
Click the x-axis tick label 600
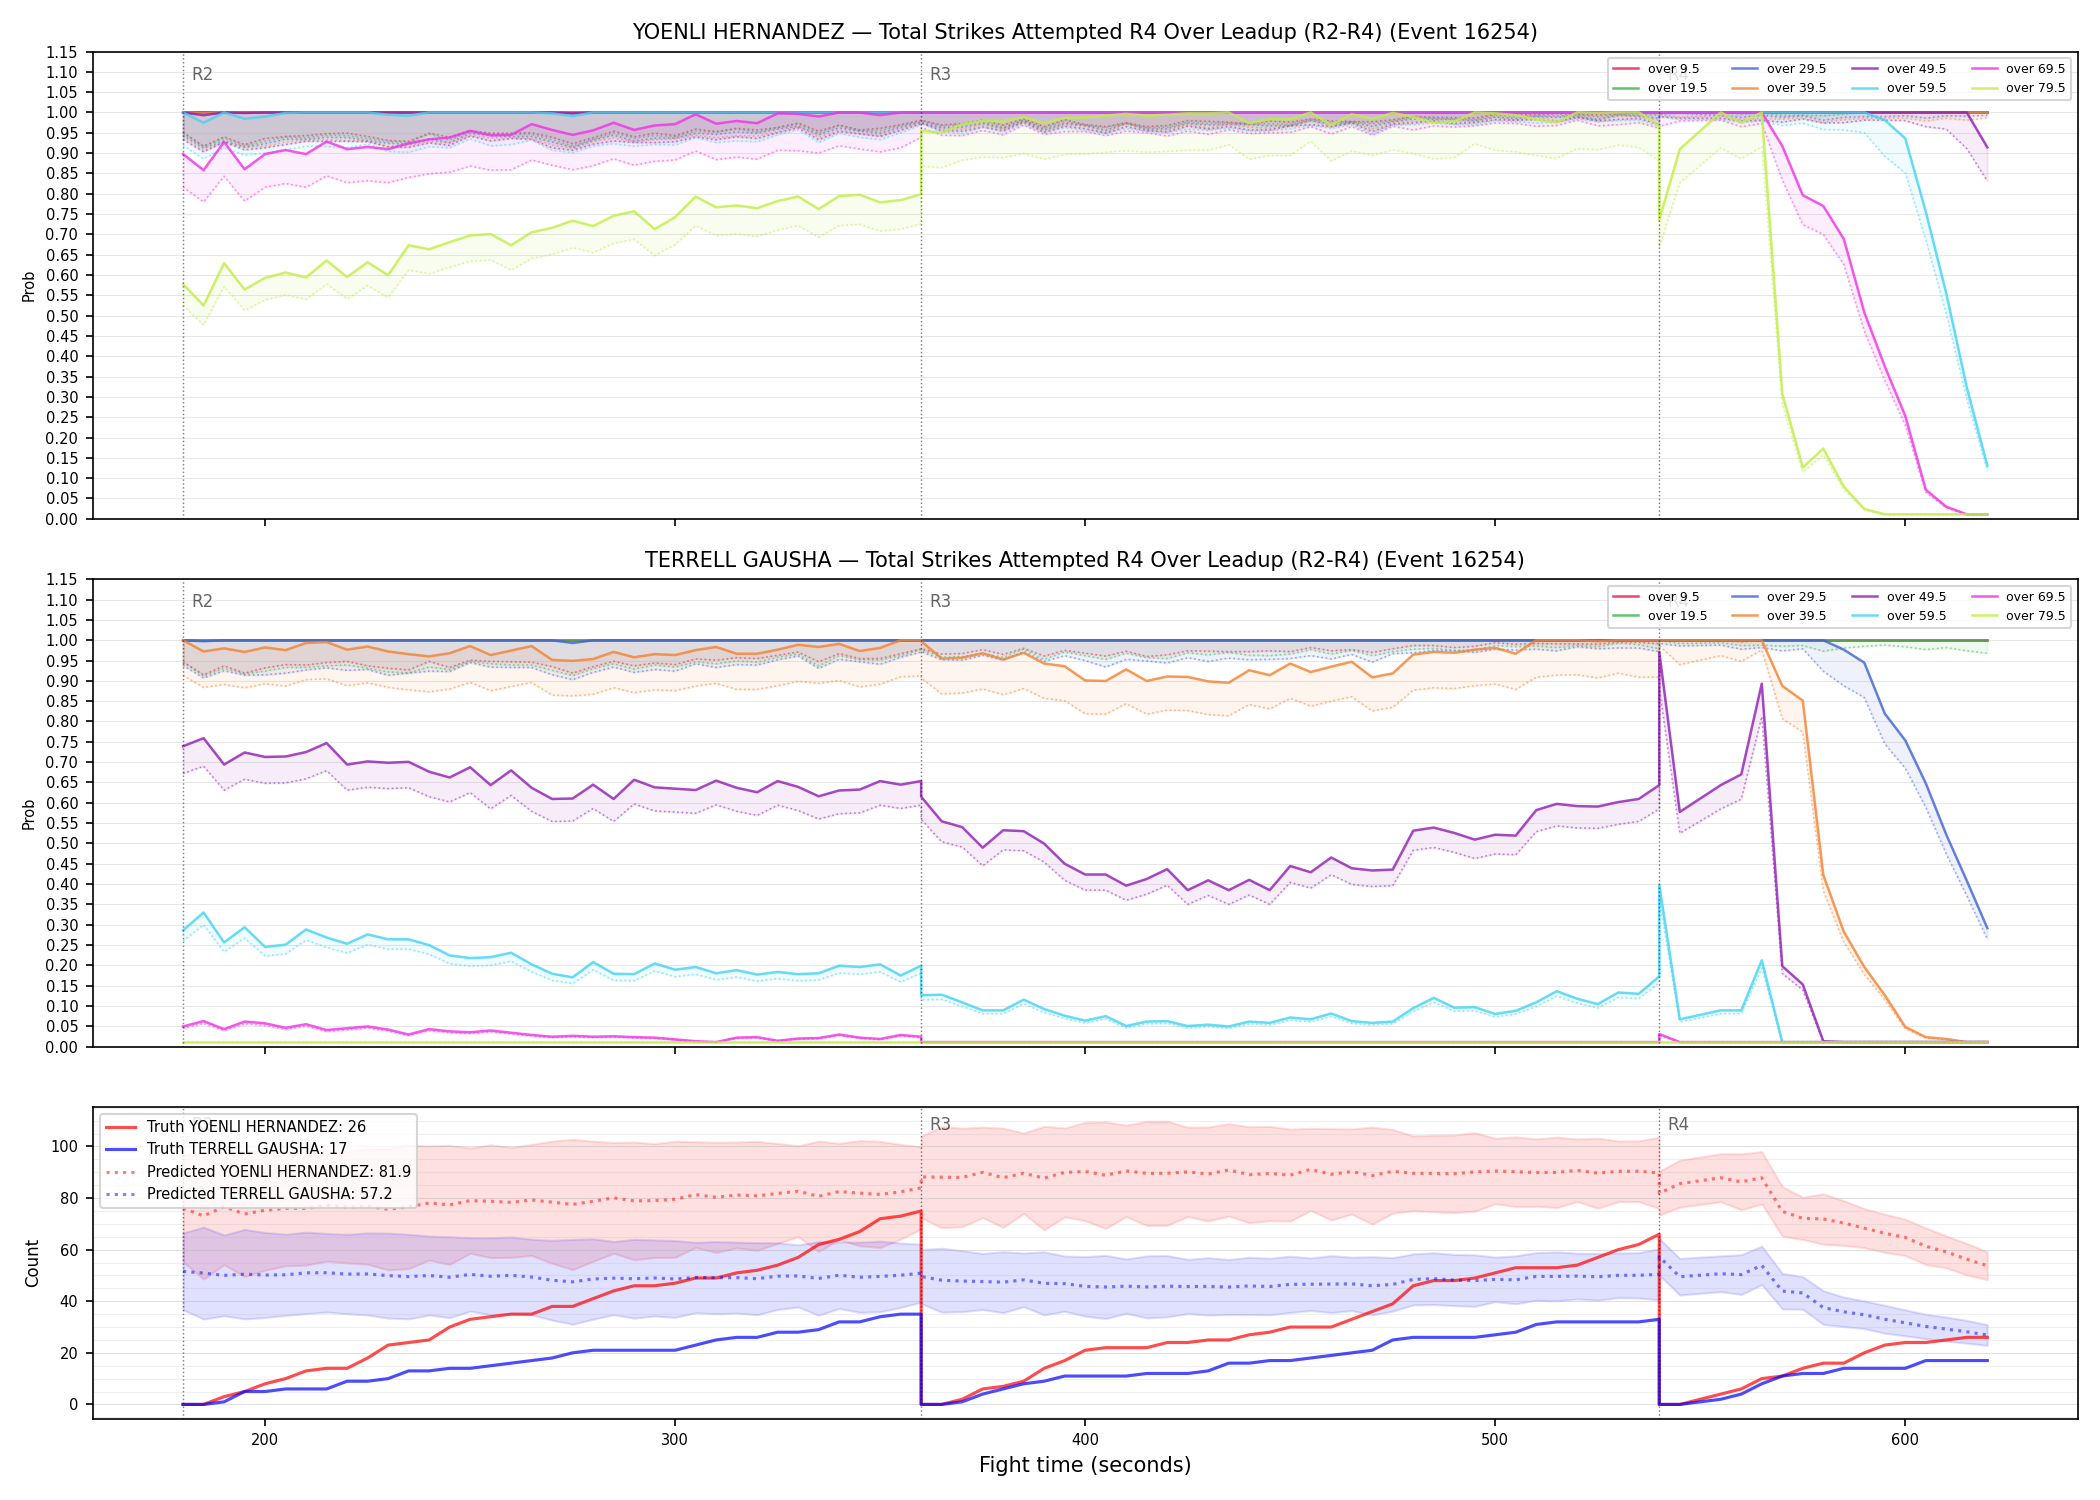pyautogui.click(x=1905, y=1440)
